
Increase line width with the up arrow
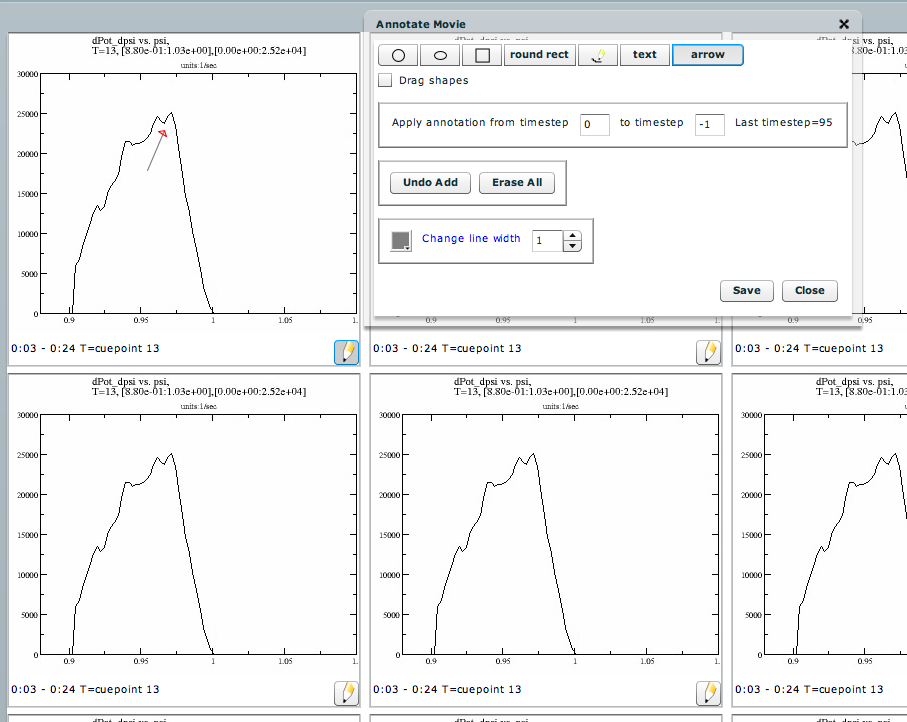[572, 235]
